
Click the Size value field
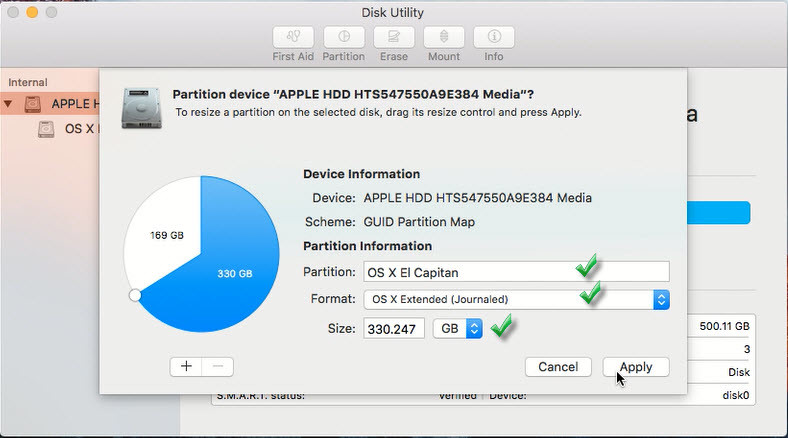tap(393, 328)
